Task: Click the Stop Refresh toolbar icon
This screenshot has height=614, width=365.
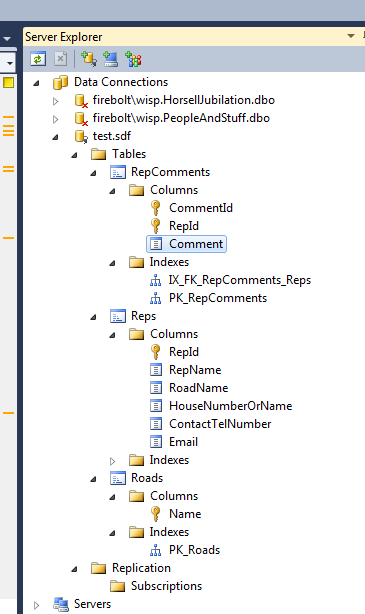Action: click(x=60, y=60)
